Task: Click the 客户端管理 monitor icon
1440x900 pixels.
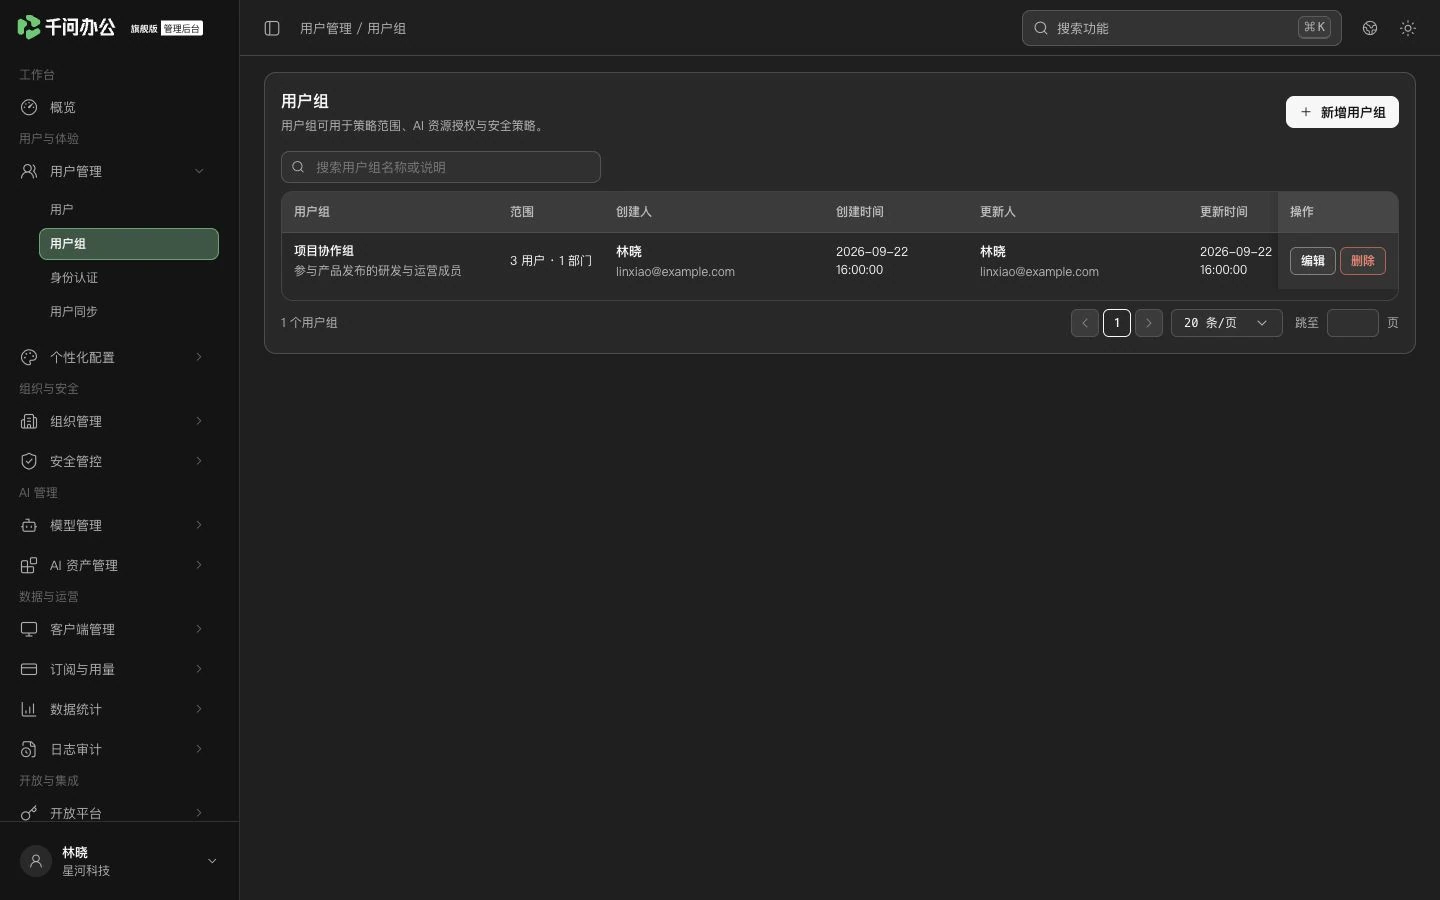Action: click(x=29, y=629)
